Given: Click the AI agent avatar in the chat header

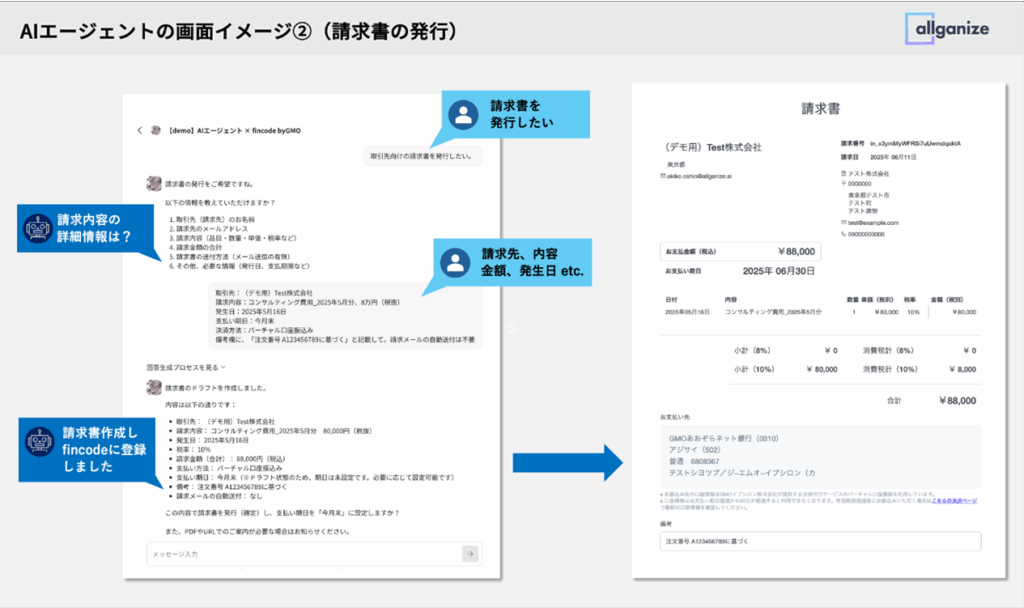Looking at the screenshot, I should [x=155, y=131].
